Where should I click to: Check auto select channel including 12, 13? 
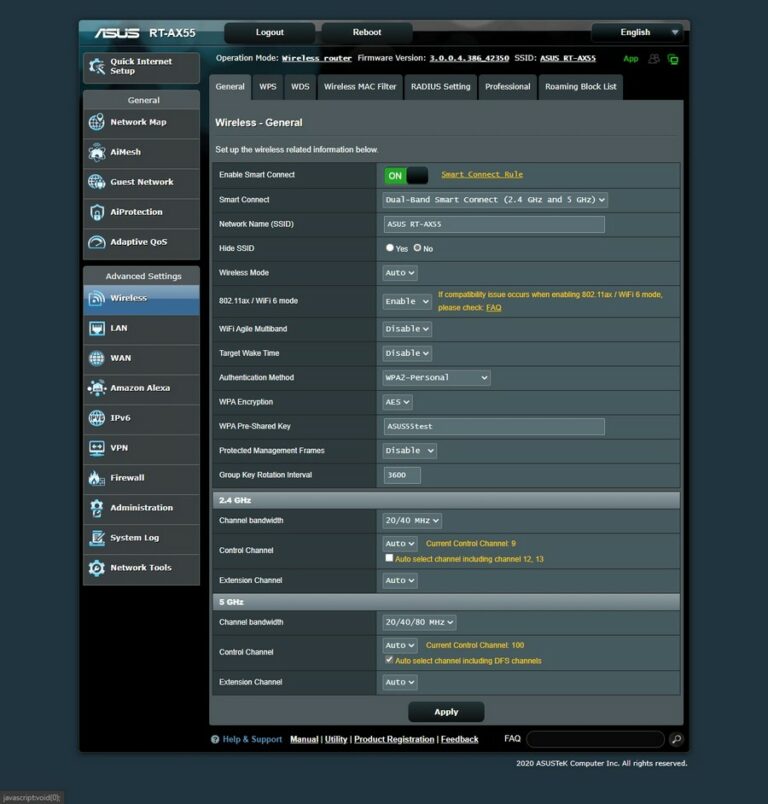click(389, 558)
